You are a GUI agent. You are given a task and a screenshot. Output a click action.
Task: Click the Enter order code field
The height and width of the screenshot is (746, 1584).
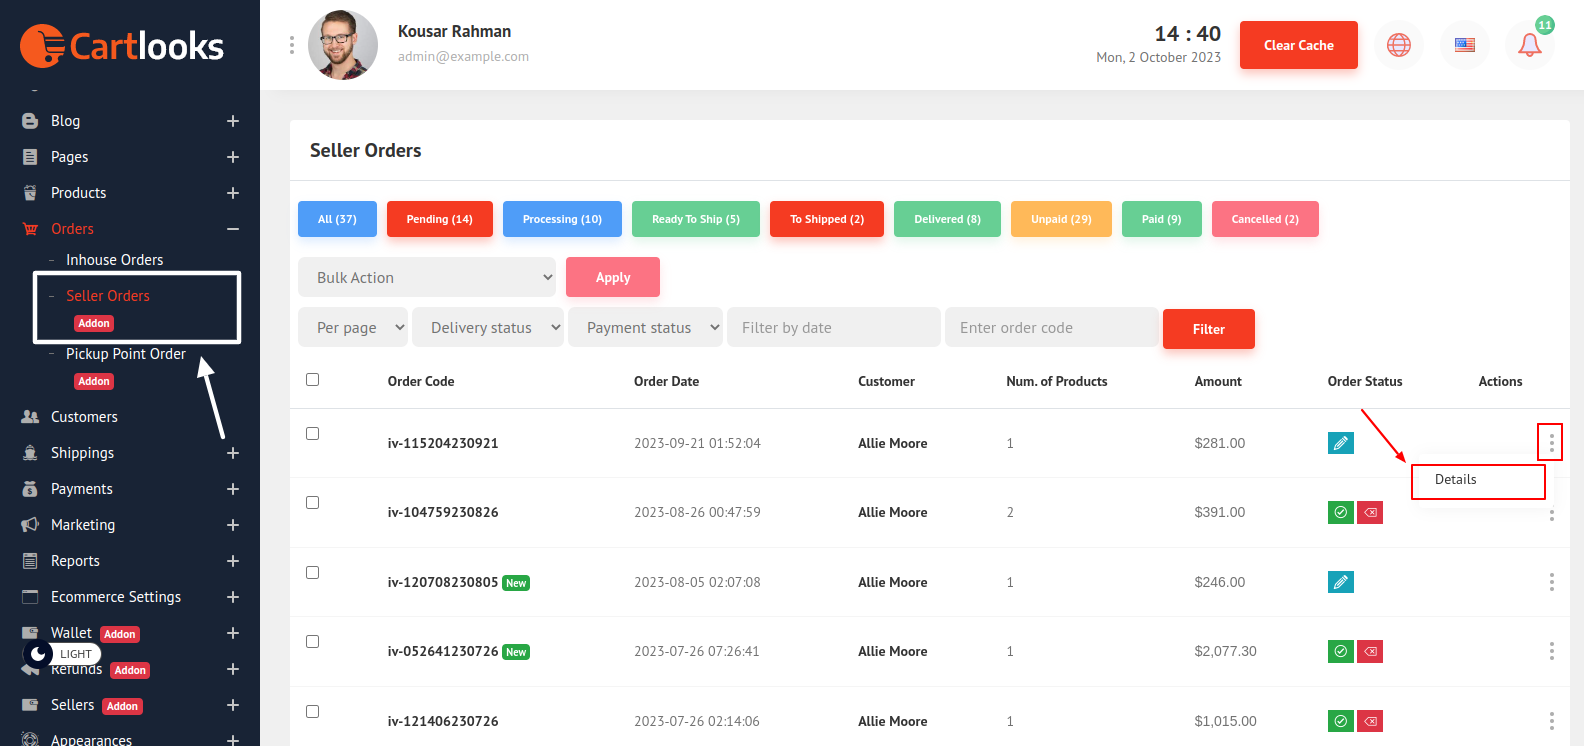pyautogui.click(x=1051, y=327)
